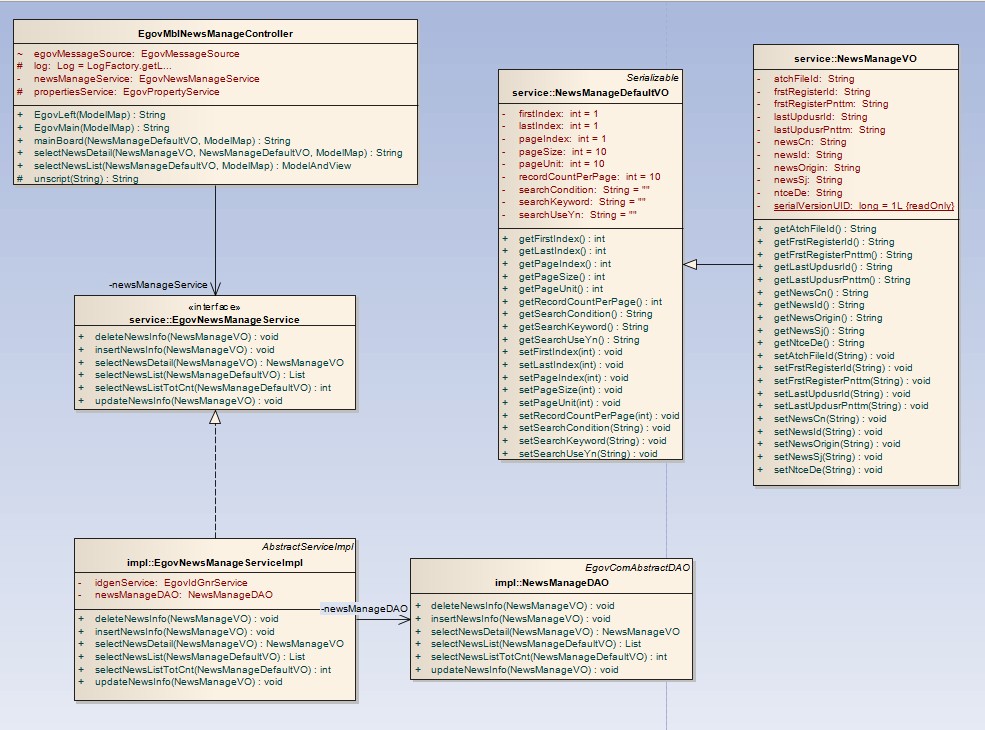Click the service::EgovNewsManageService interface header
This screenshot has height=730, width=985.
214,319
